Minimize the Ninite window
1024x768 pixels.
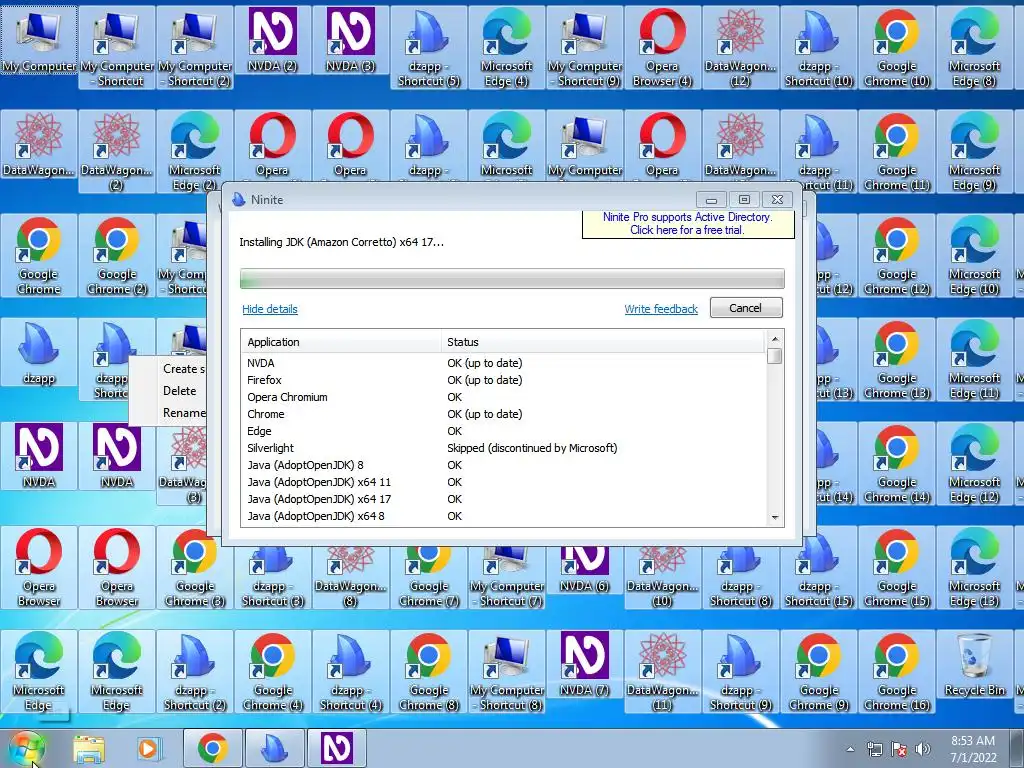coord(711,199)
